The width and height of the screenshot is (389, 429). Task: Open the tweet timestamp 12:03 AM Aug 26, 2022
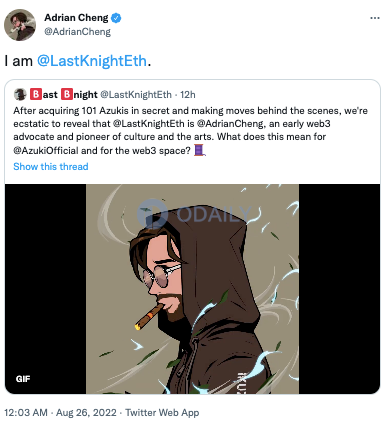pyautogui.click(x=61, y=413)
